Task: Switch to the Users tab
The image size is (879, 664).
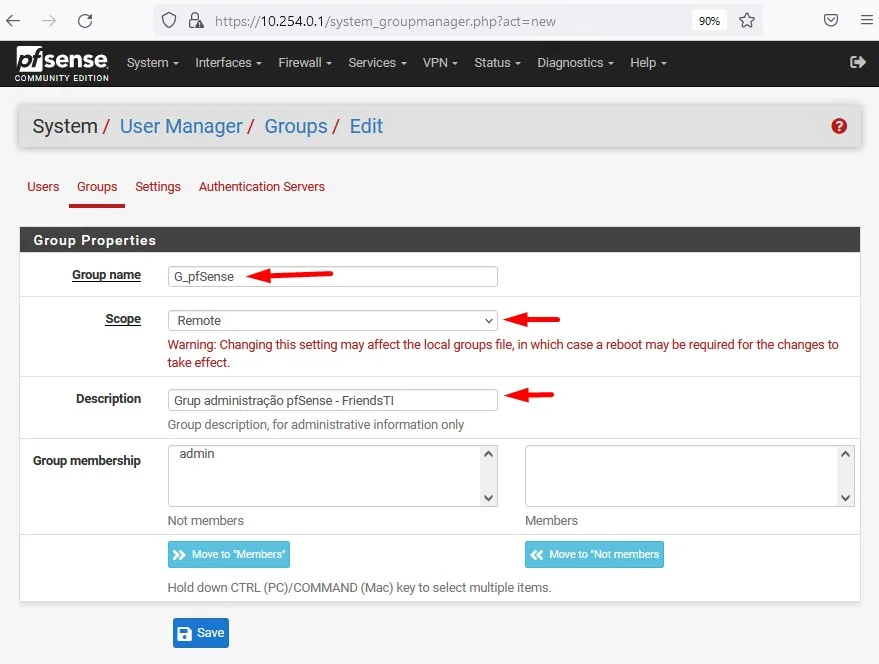Action: [x=43, y=187]
